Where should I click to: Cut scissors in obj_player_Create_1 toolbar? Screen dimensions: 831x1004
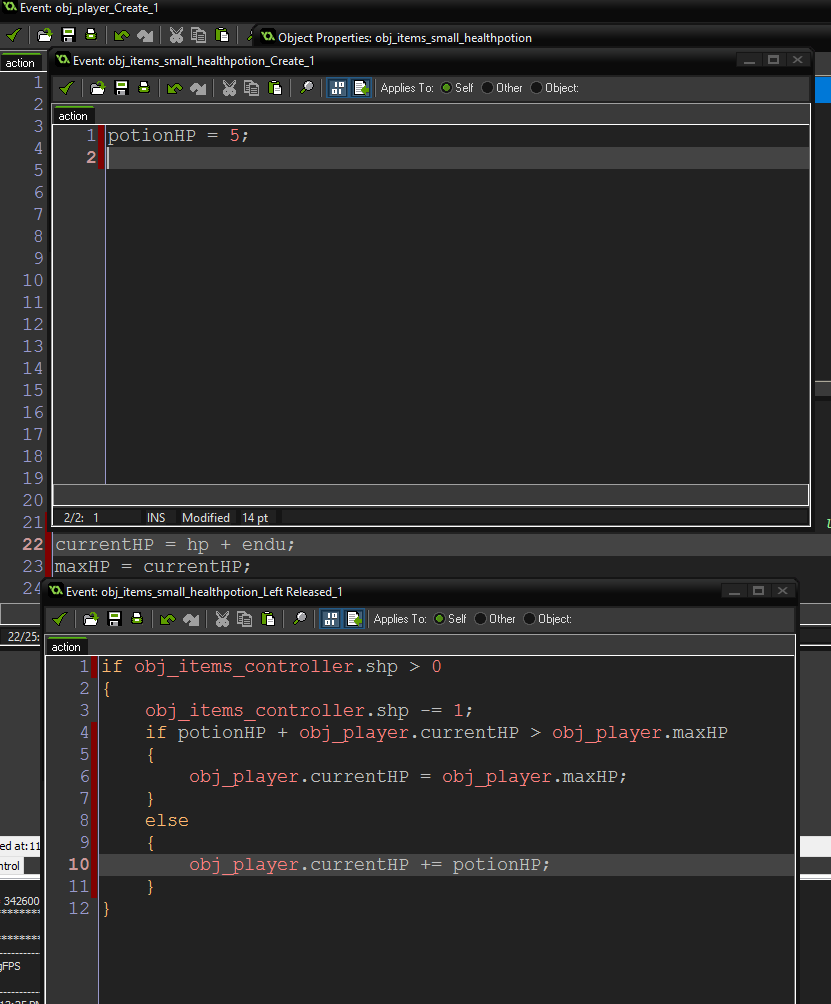(x=176, y=35)
